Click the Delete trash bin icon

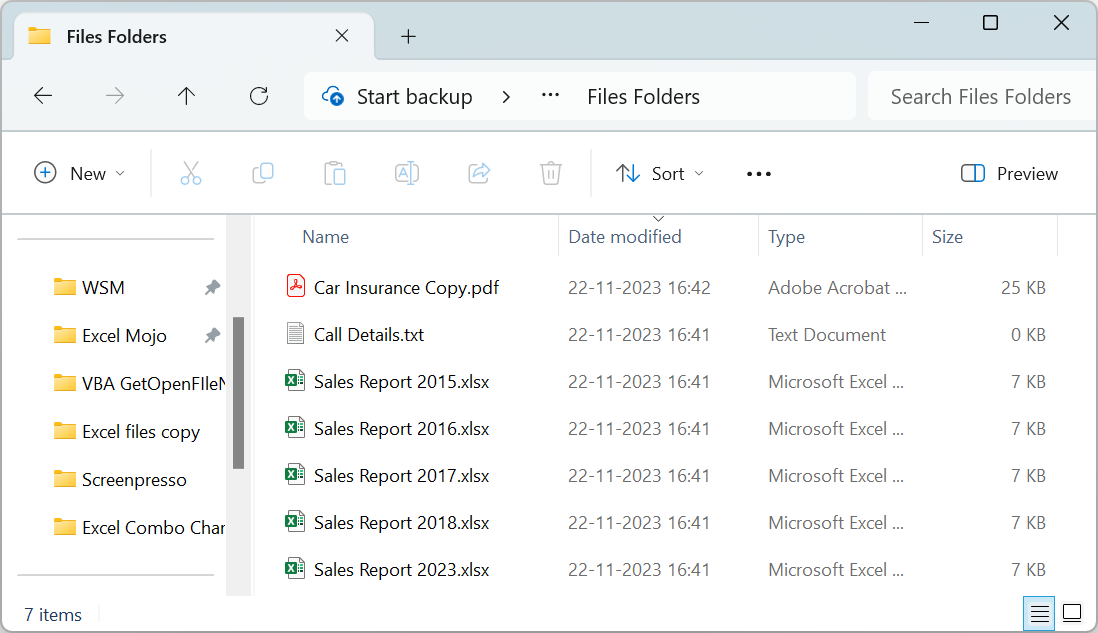pyautogui.click(x=551, y=173)
